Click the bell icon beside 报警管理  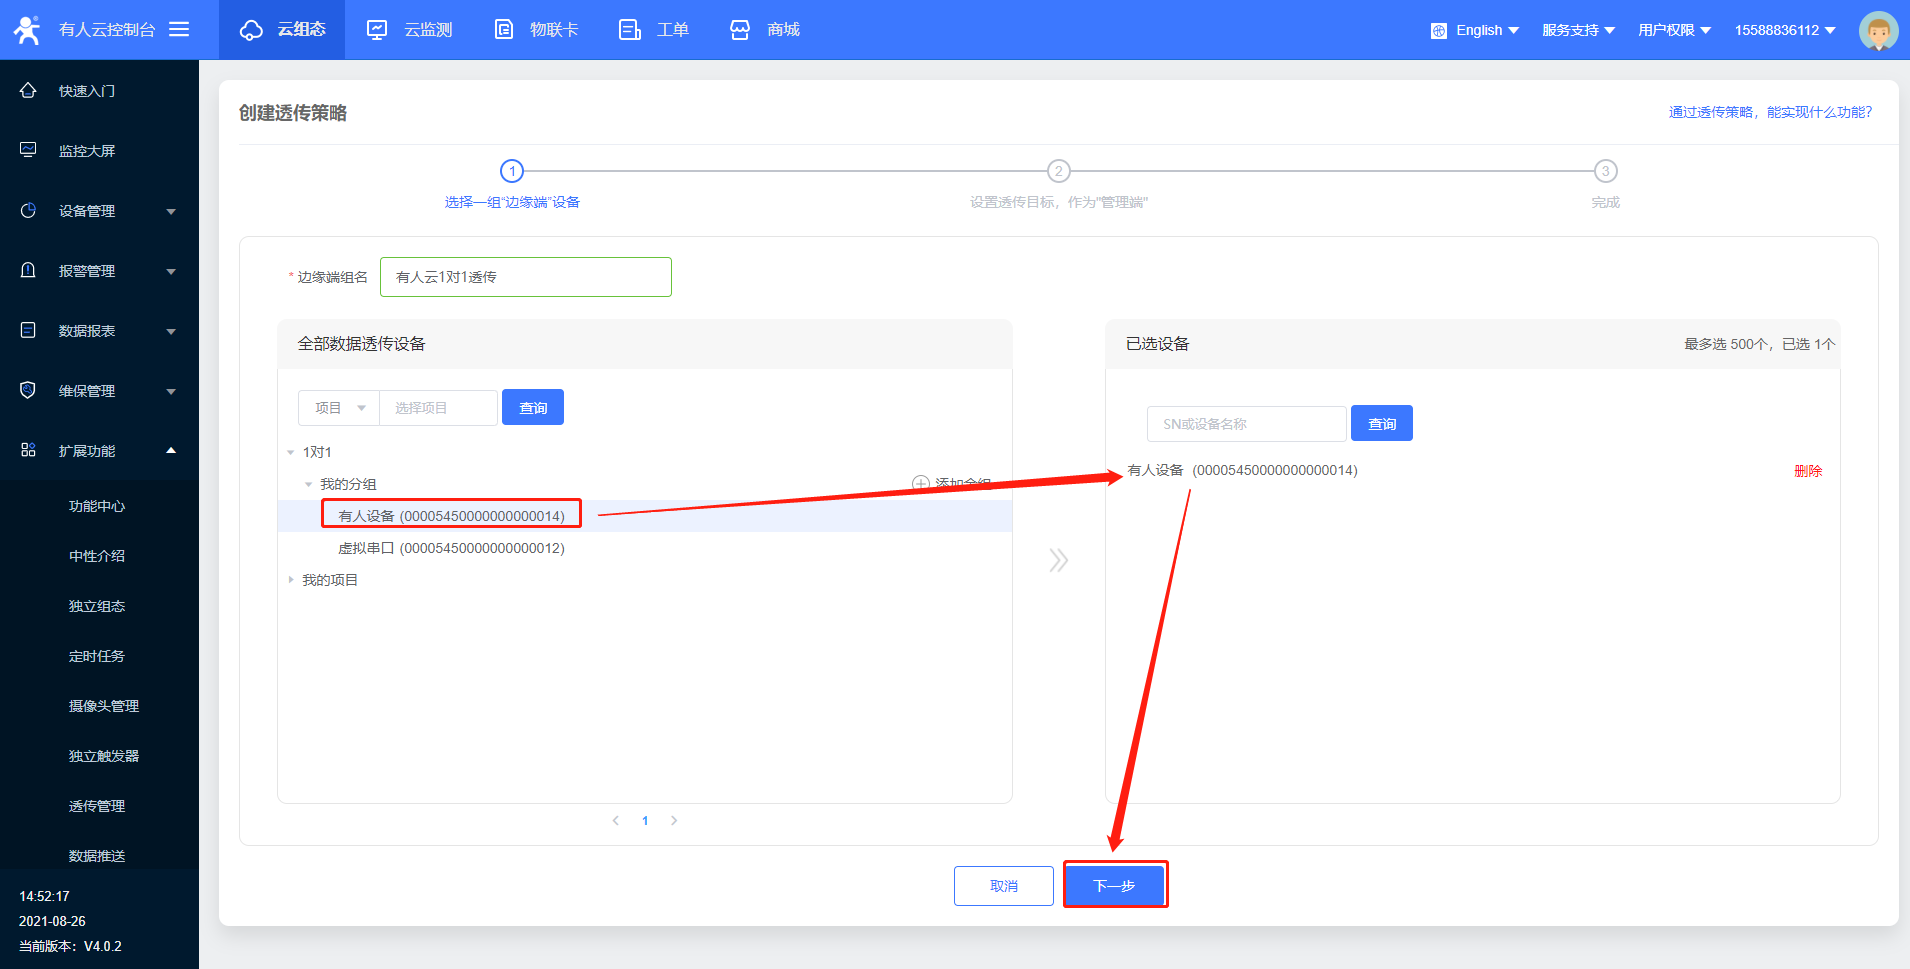[28, 271]
